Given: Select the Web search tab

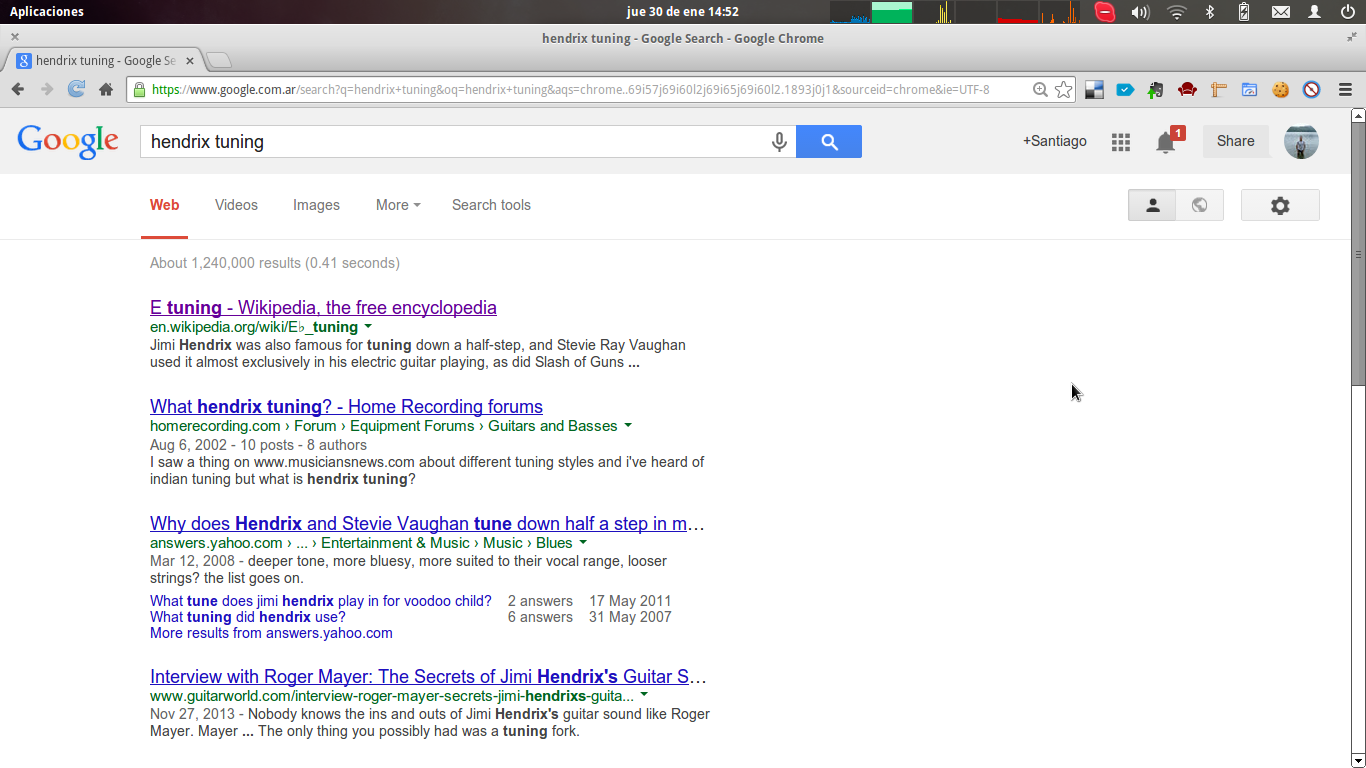Looking at the screenshot, I should (164, 205).
